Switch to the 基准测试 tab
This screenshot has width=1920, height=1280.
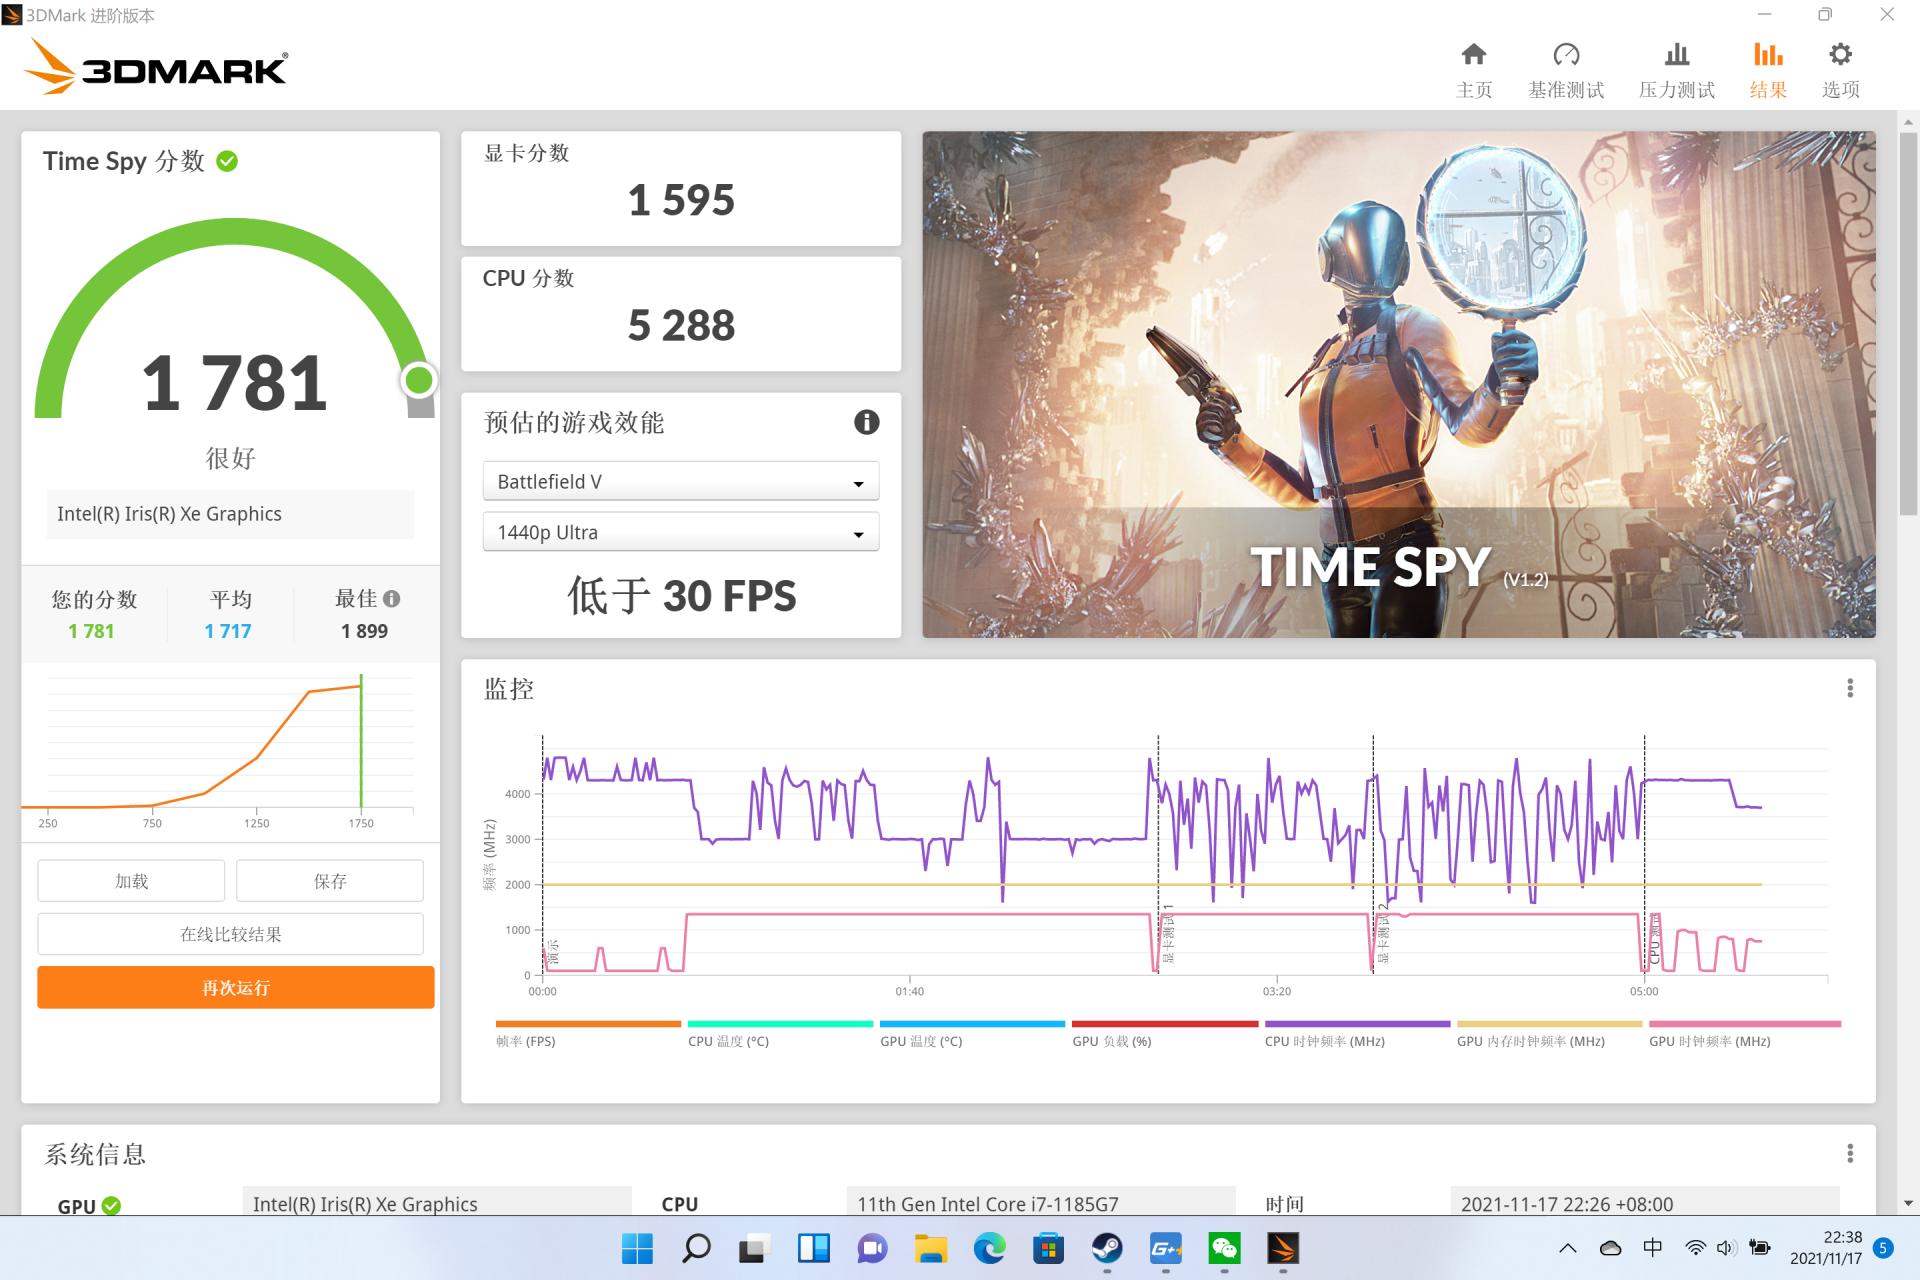[1565, 66]
